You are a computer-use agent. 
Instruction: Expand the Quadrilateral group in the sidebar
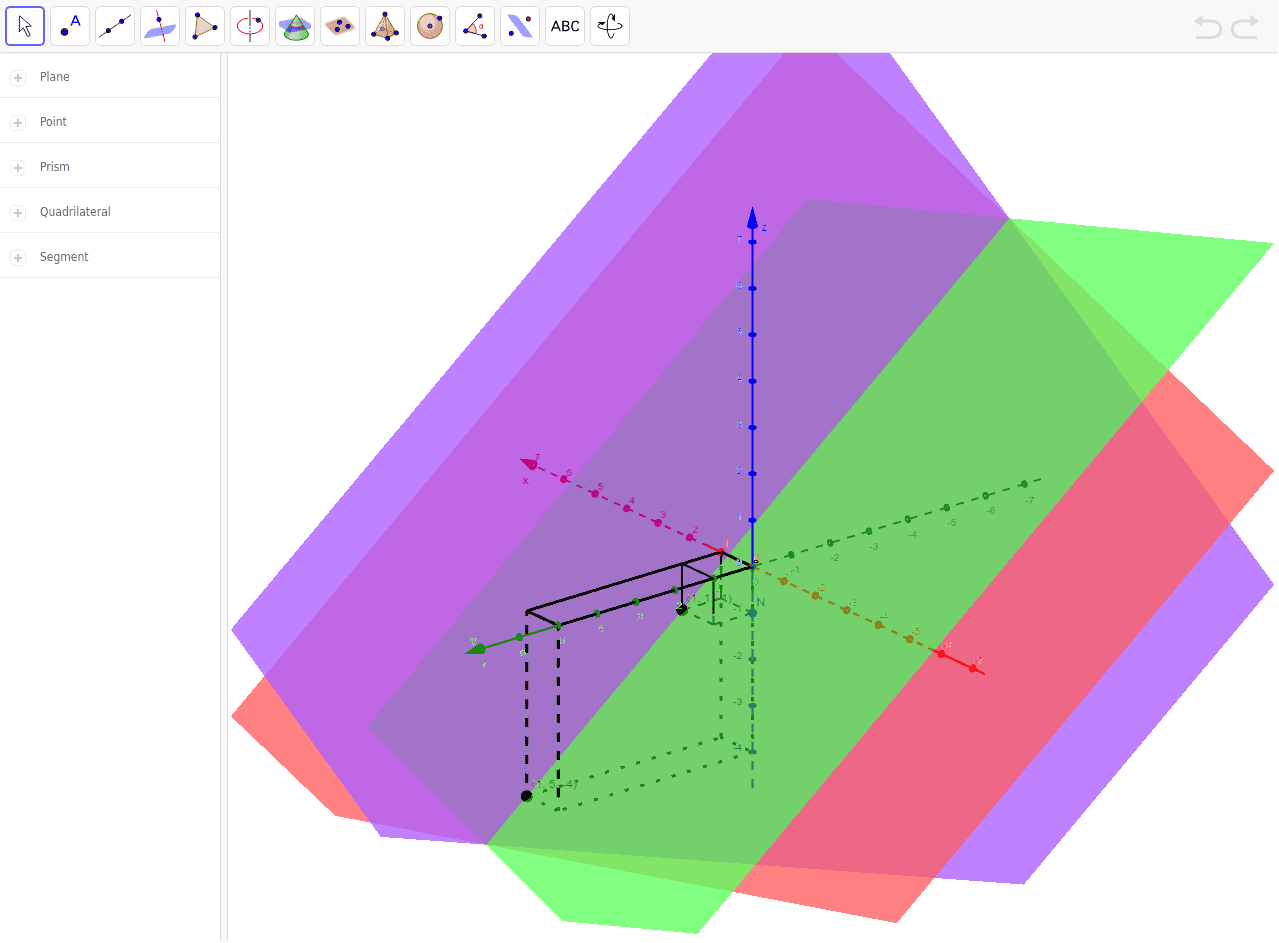(x=16, y=211)
